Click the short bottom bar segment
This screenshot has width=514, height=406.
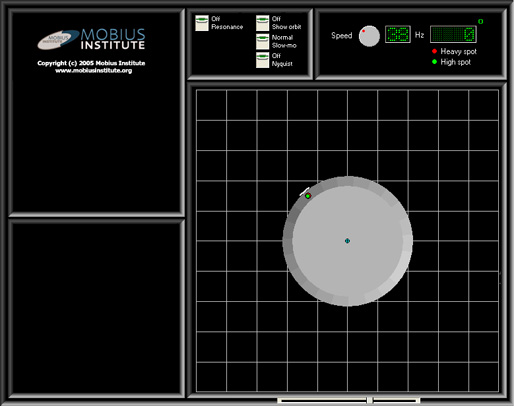click(396, 400)
